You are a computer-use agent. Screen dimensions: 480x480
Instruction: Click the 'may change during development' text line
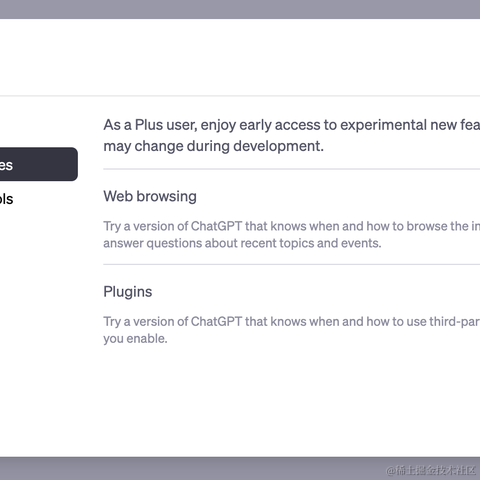[213, 146]
